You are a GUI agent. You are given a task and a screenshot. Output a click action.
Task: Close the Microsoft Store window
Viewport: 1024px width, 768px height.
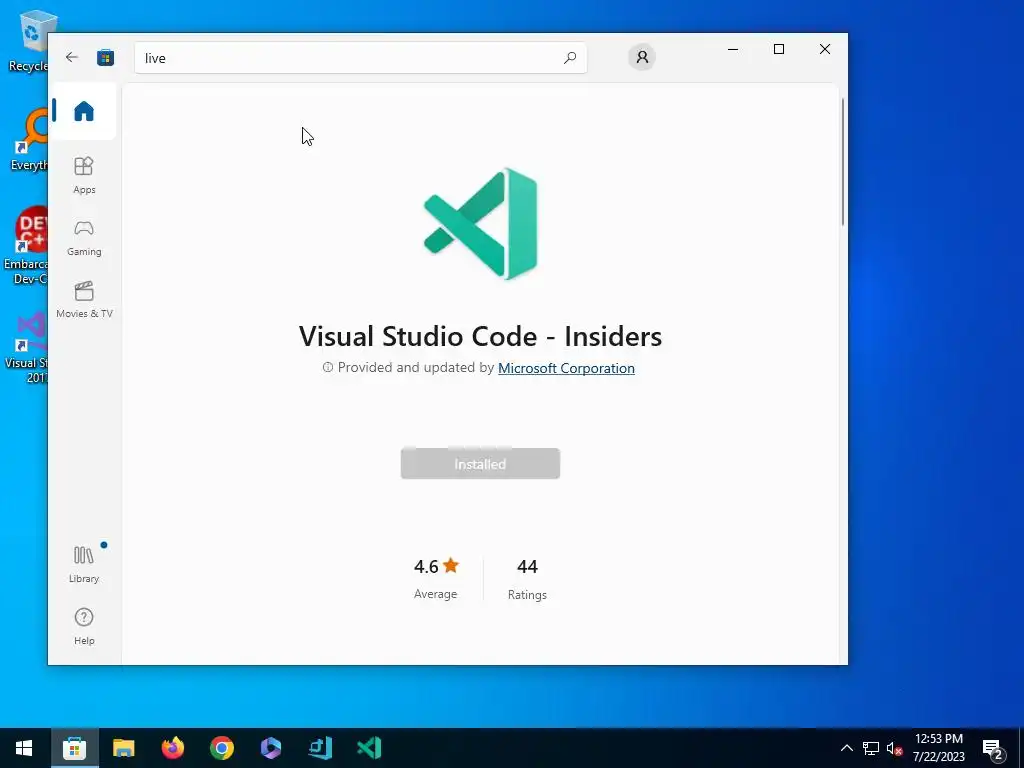(x=825, y=49)
